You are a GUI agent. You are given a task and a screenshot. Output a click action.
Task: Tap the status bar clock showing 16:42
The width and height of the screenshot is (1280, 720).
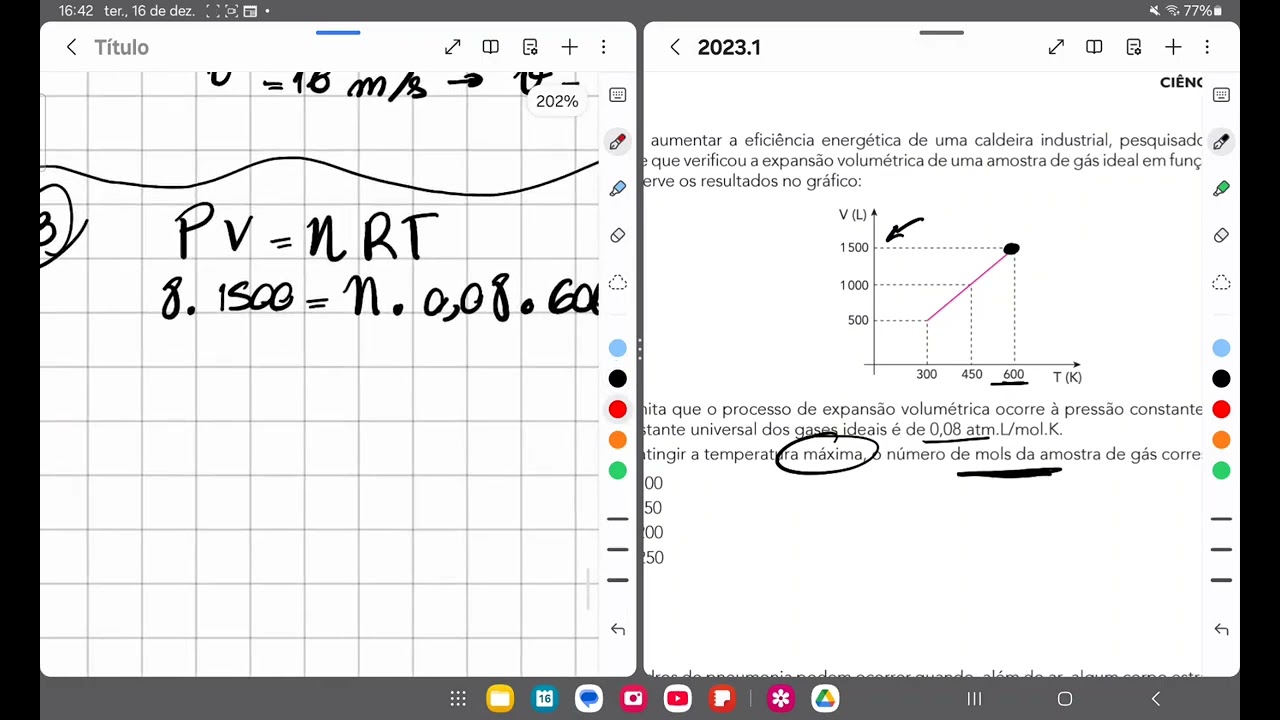click(76, 11)
